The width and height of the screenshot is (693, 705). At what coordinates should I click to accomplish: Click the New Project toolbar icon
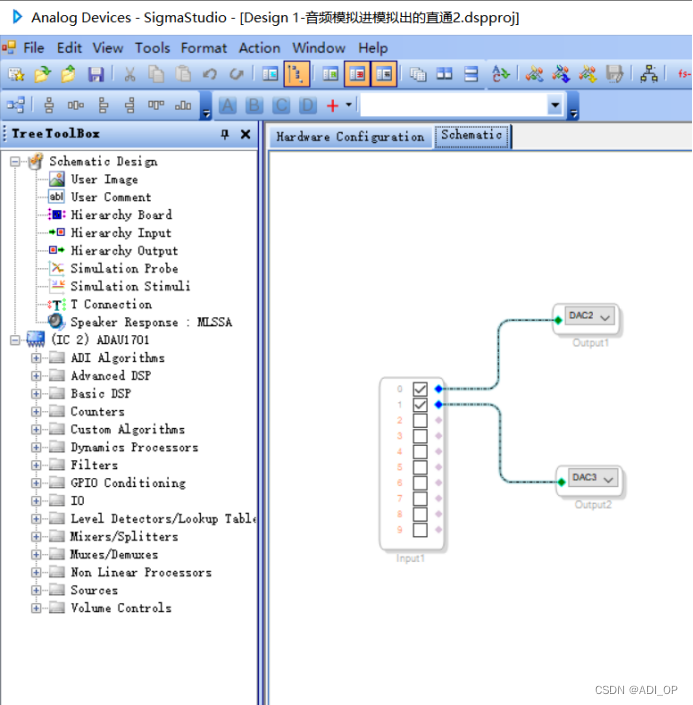pyautogui.click(x=16, y=74)
